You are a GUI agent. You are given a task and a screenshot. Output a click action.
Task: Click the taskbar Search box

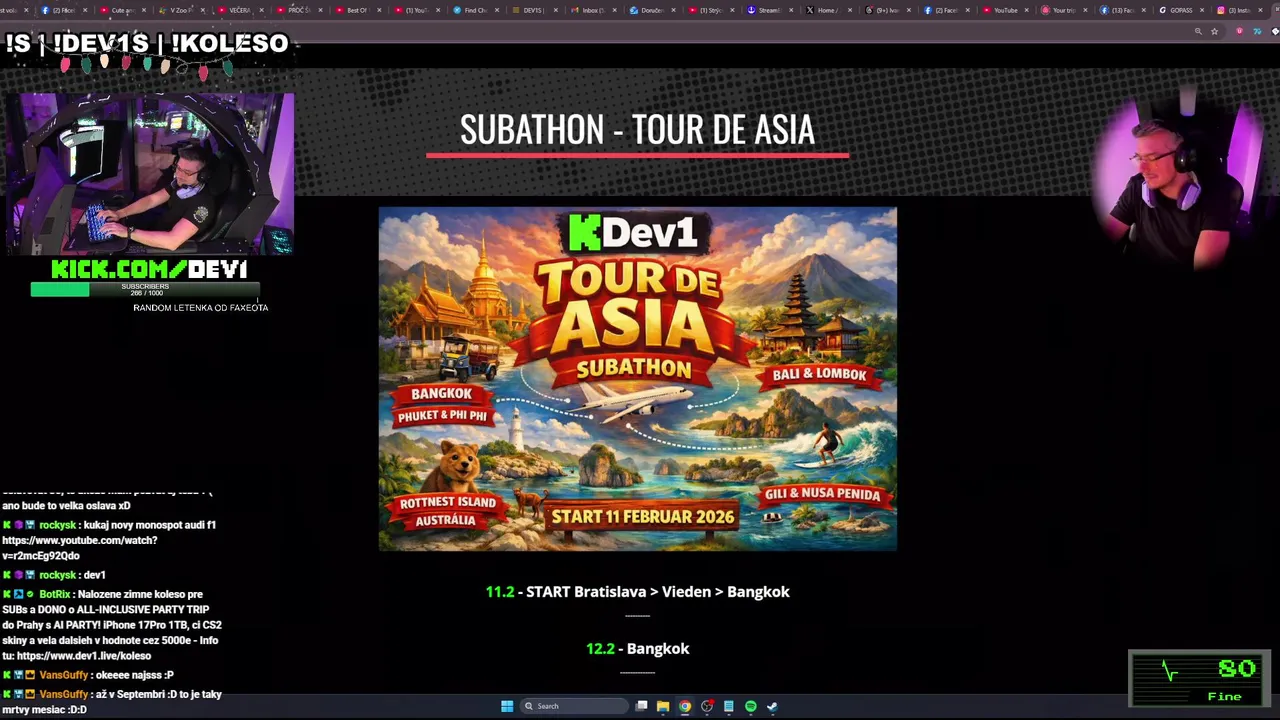tap(573, 706)
